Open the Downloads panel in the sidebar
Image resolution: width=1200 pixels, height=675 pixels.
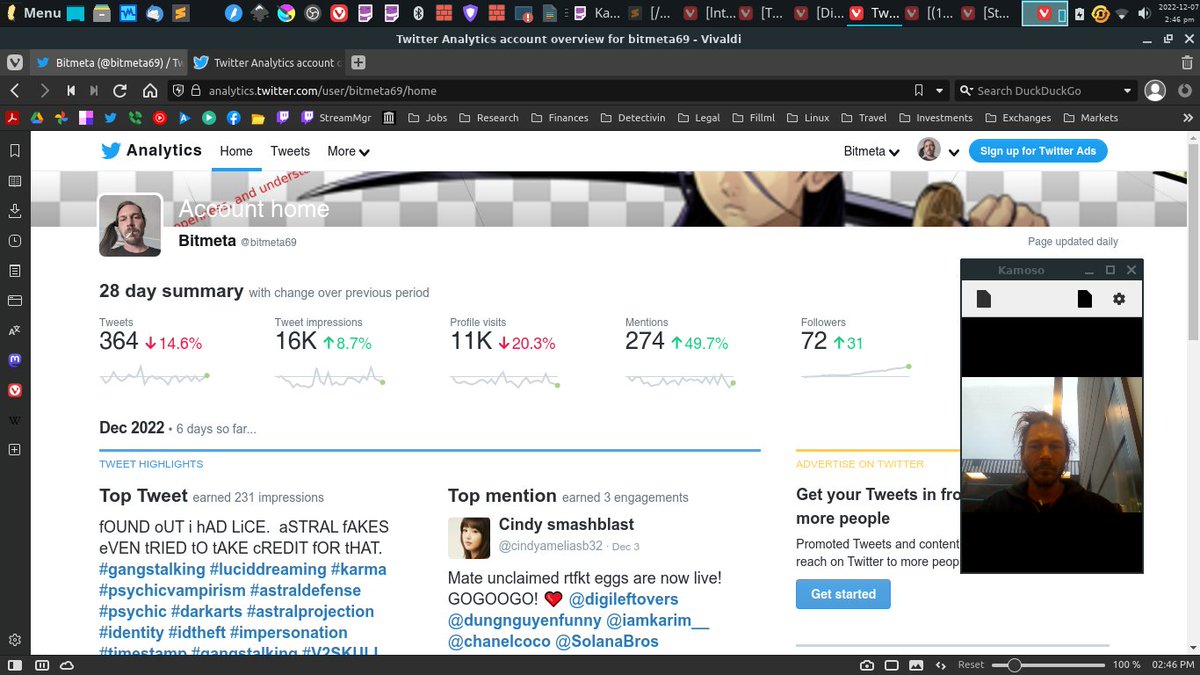tap(15, 211)
